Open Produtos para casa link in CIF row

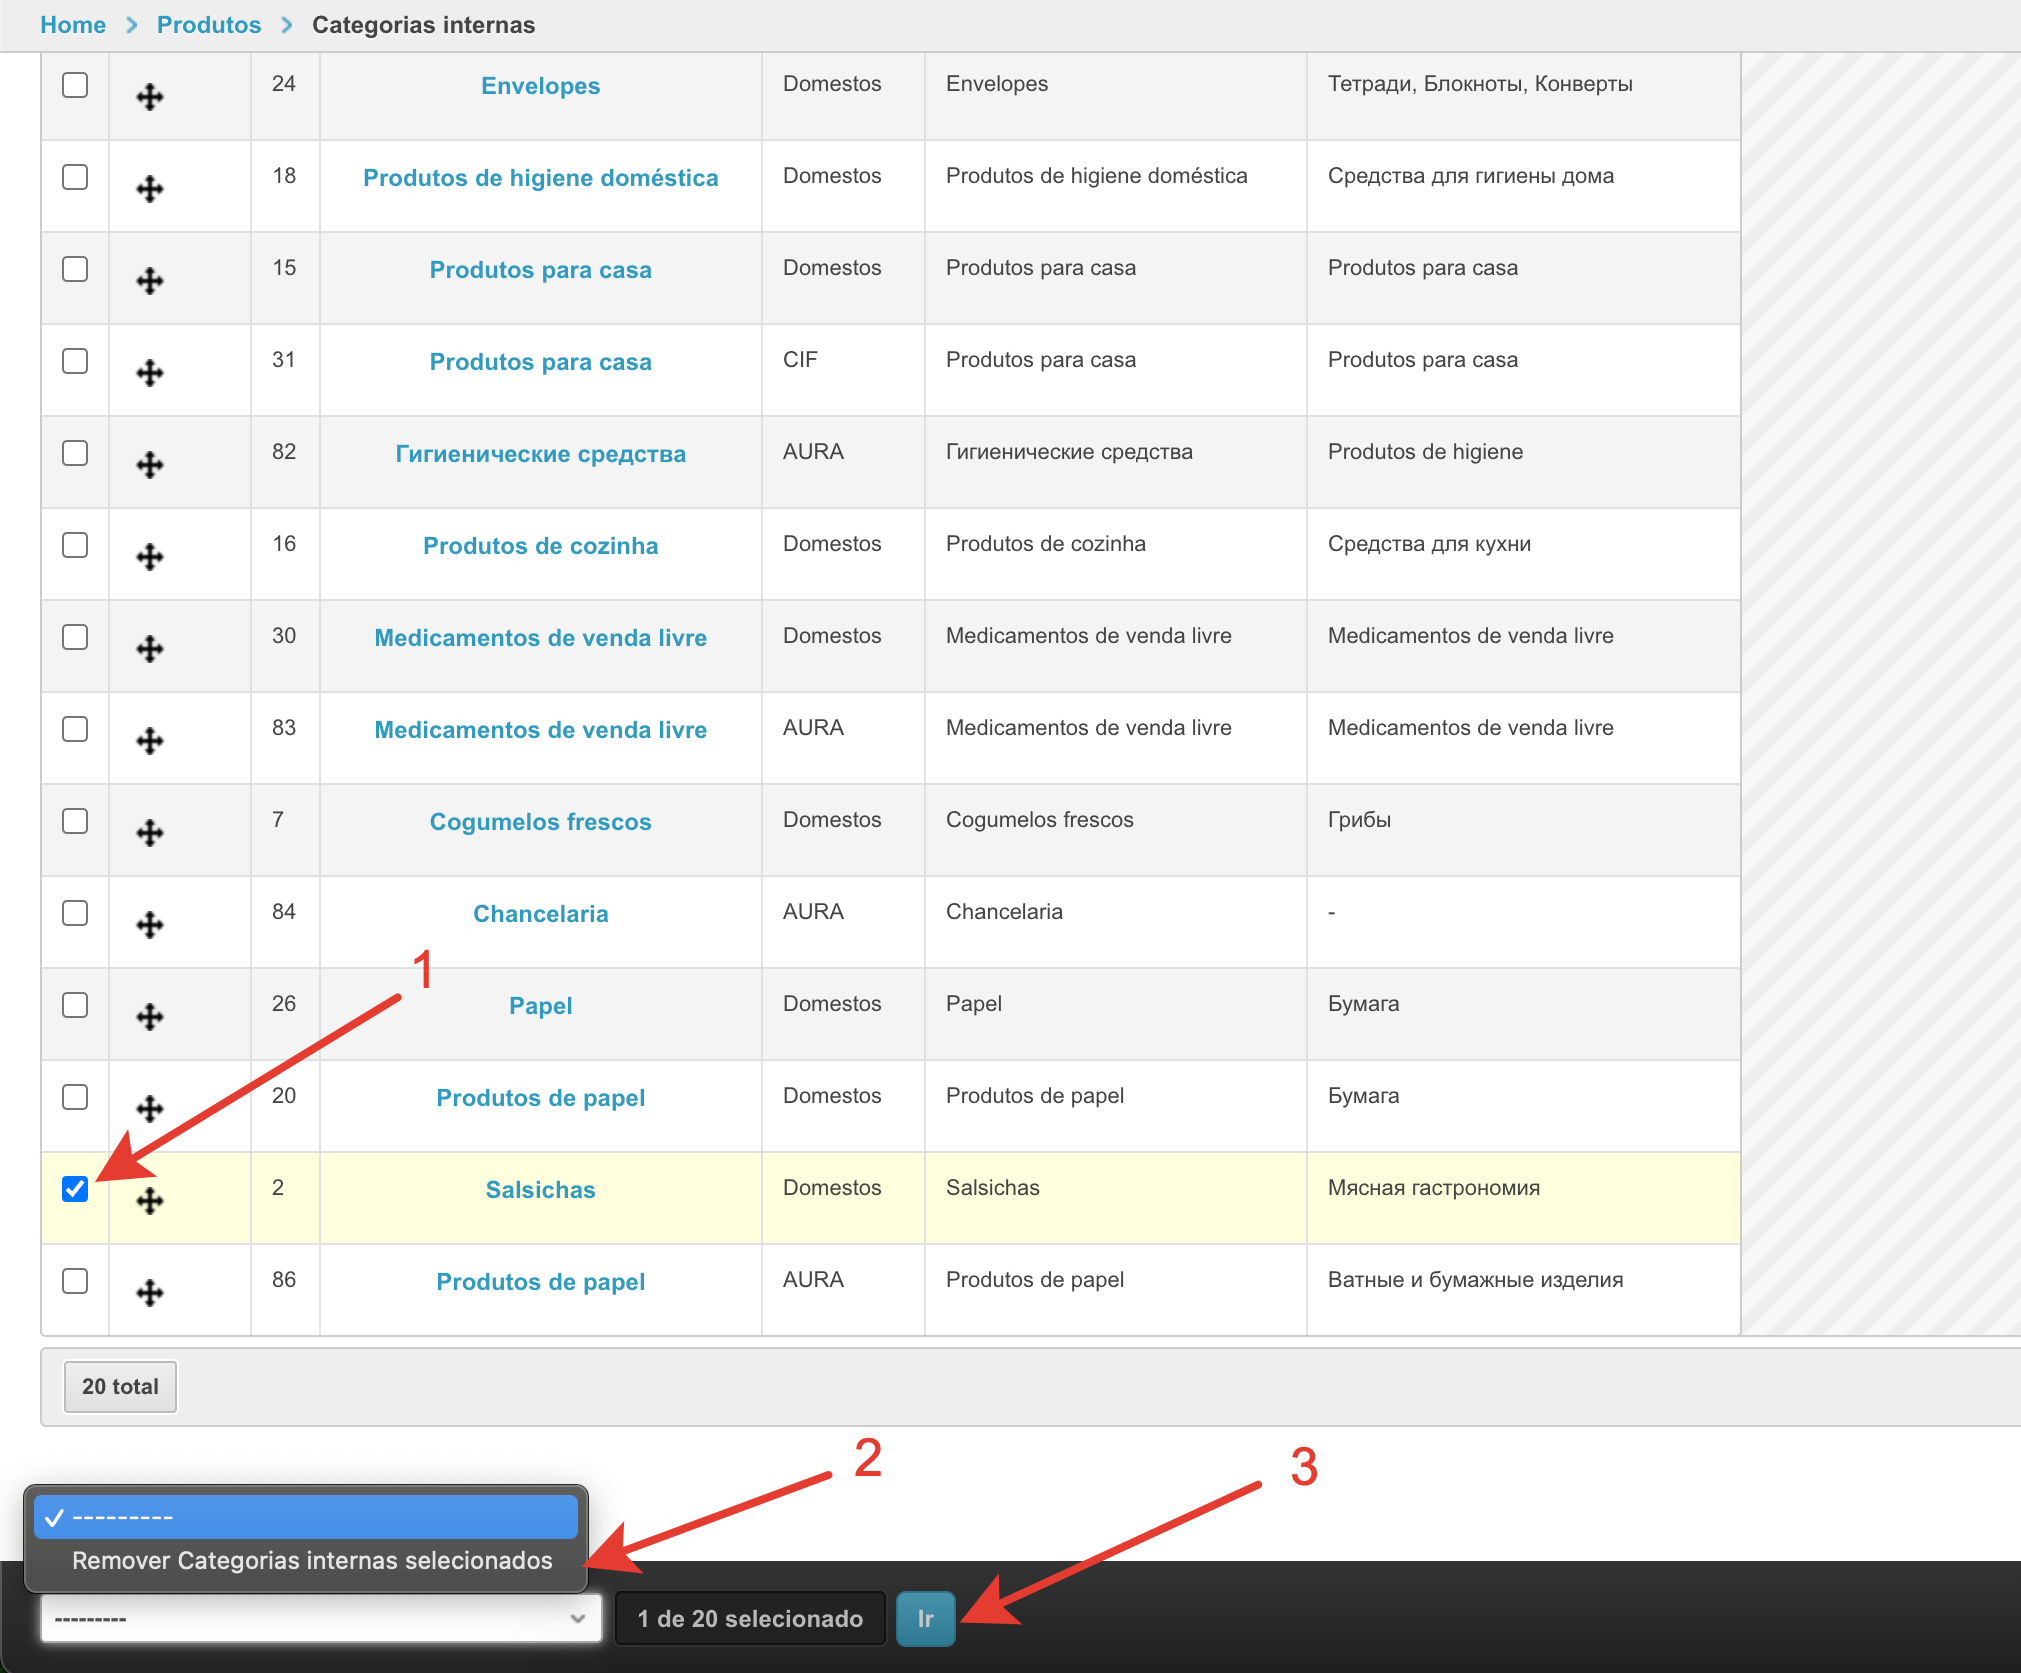(x=540, y=362)
